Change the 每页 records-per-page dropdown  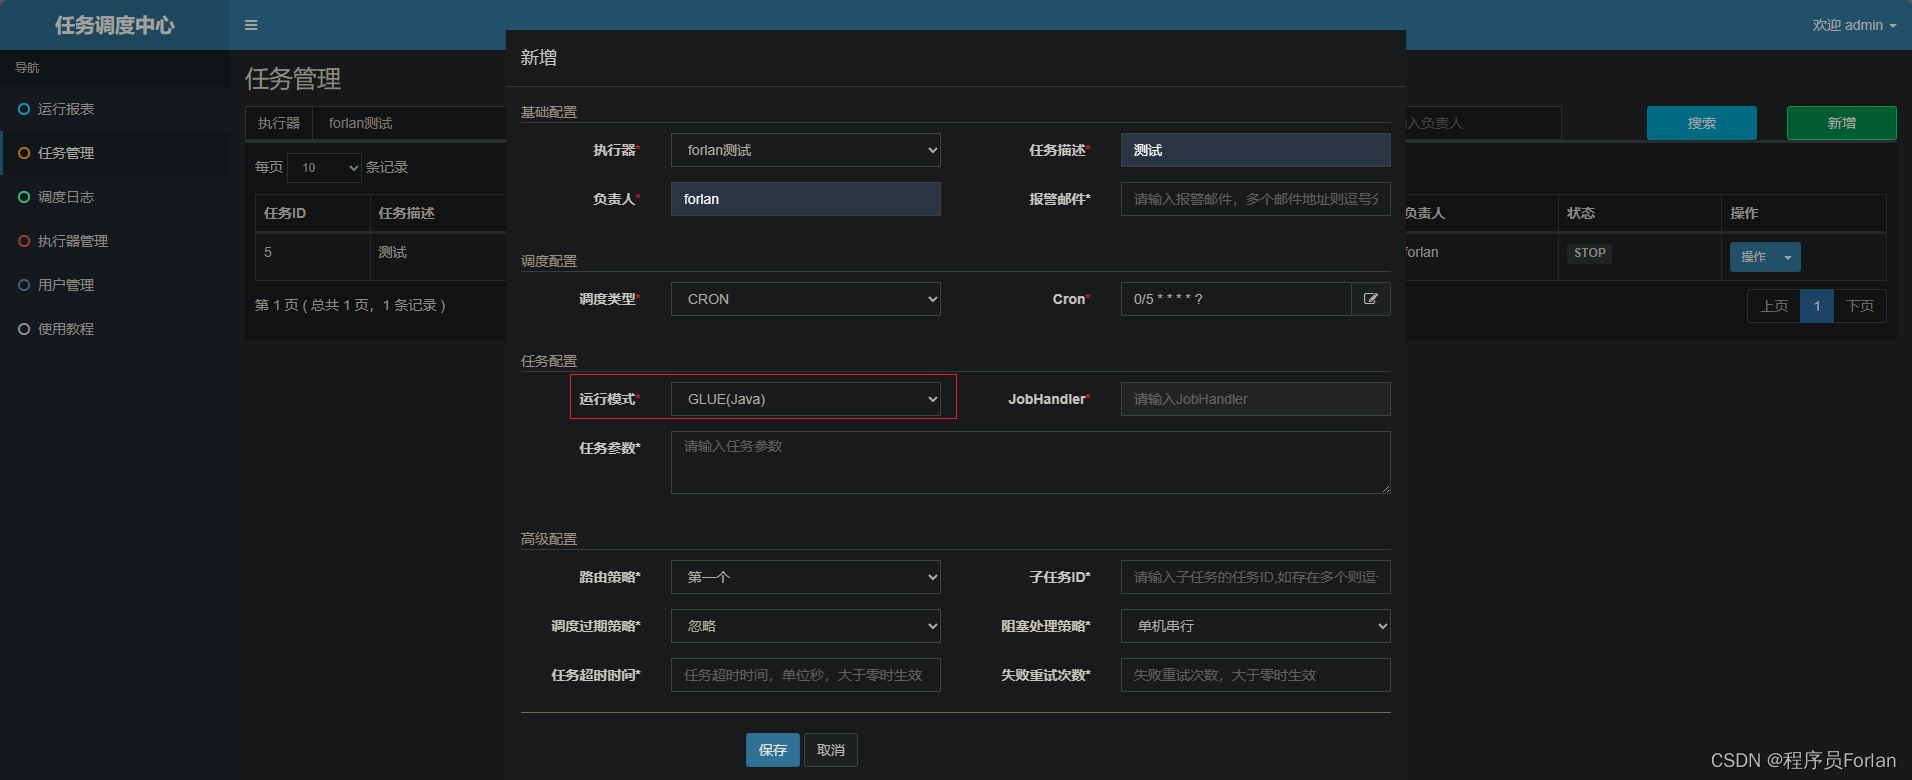pos(325,167)
